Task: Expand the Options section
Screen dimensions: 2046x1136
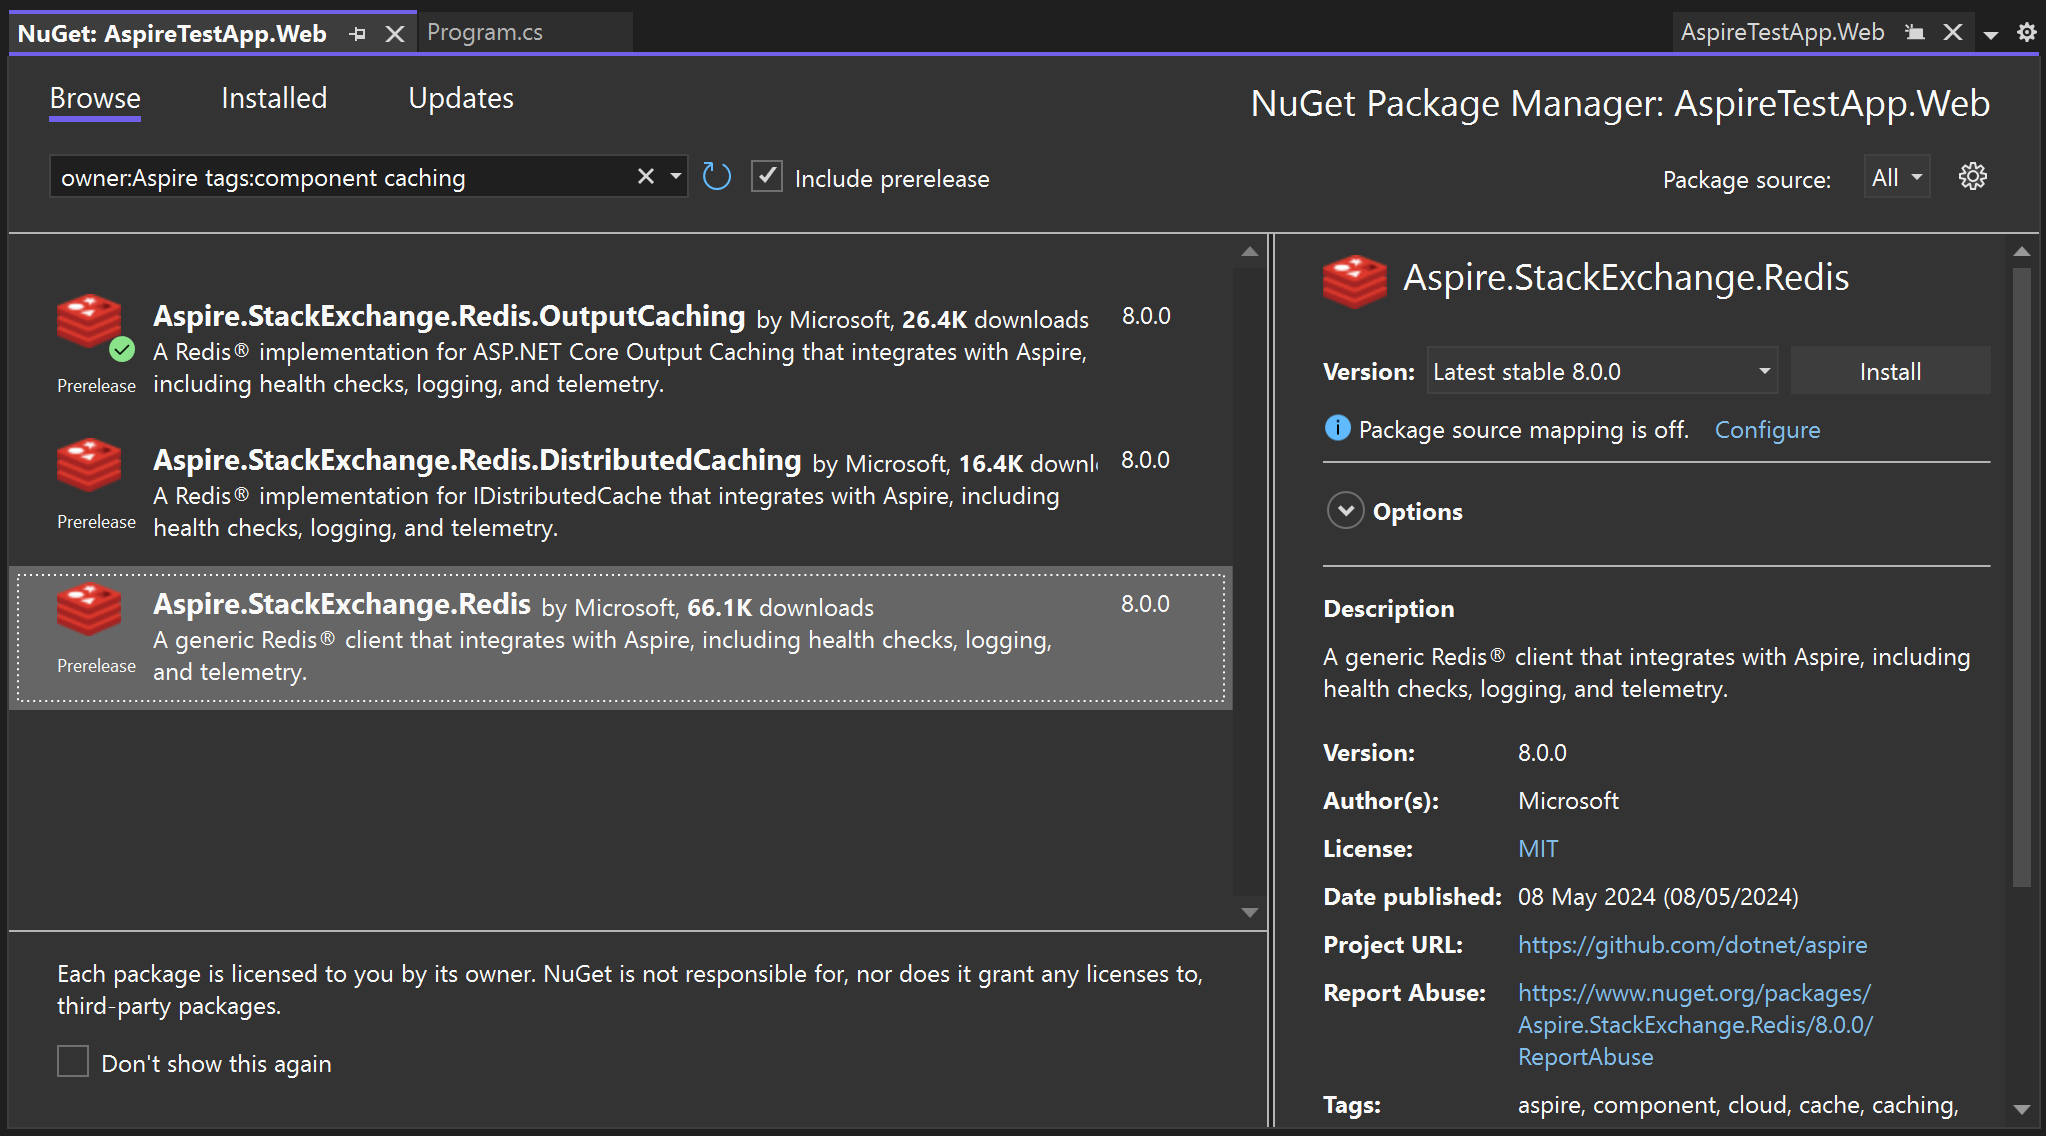Action: click(1345, 511)
